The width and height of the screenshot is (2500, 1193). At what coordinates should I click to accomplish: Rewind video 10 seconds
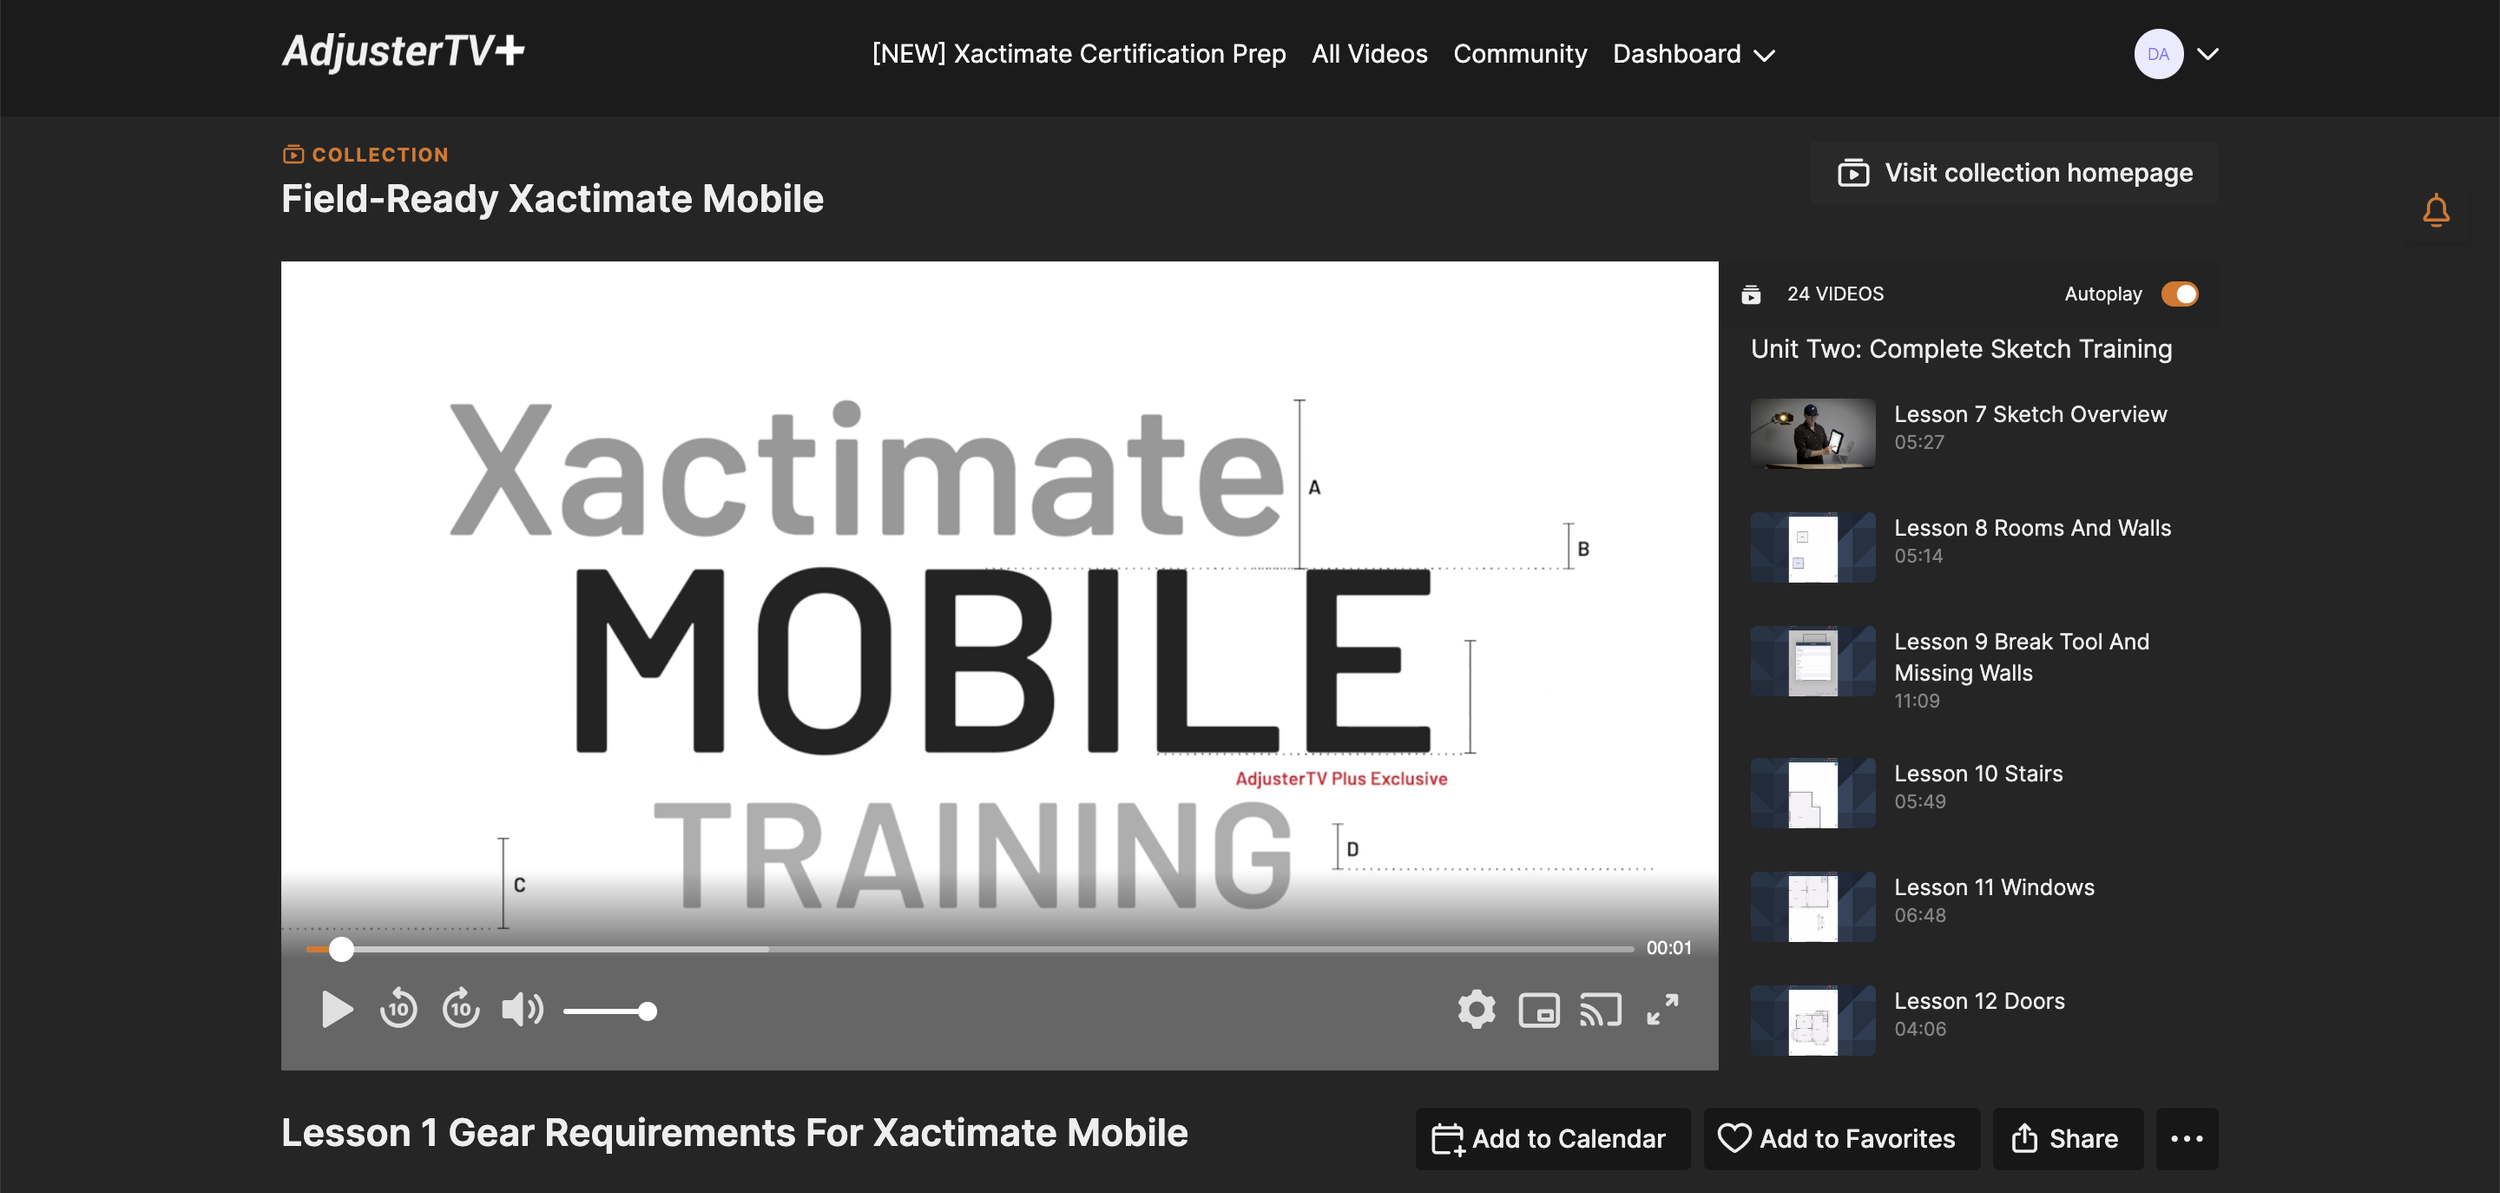399,1010
